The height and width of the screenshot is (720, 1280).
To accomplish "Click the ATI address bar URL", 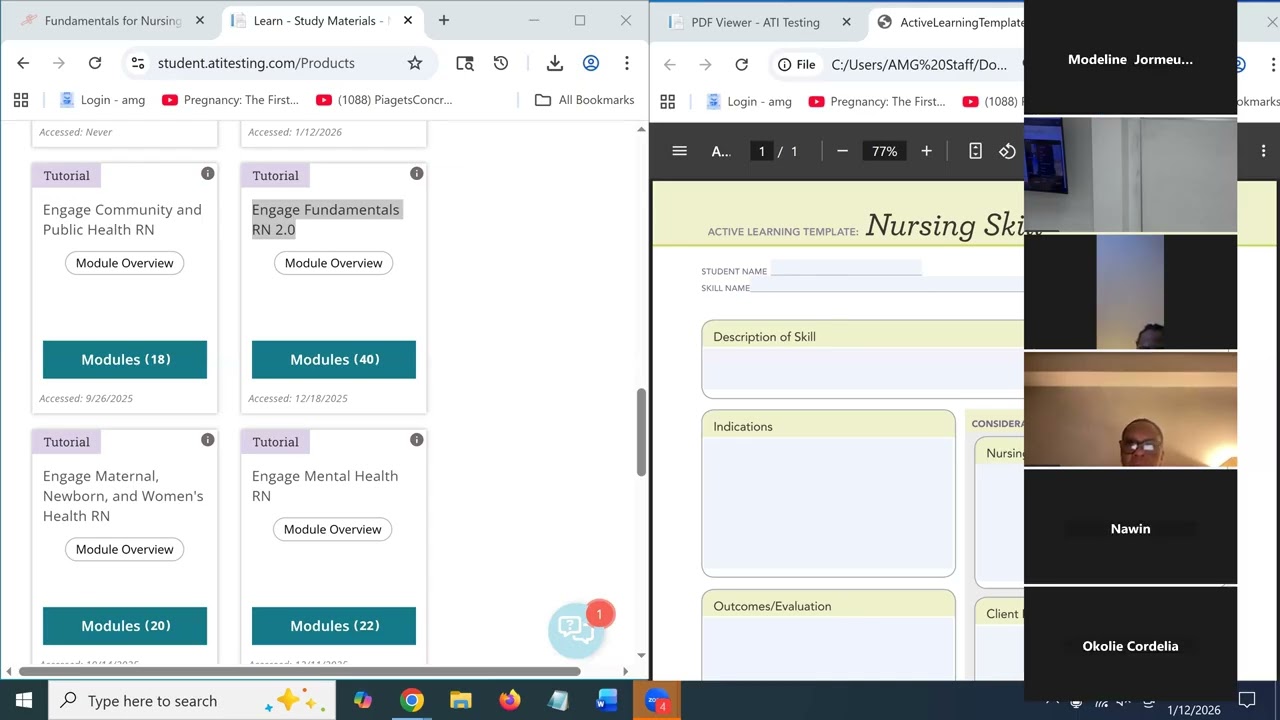I will (x=256, y=63).
